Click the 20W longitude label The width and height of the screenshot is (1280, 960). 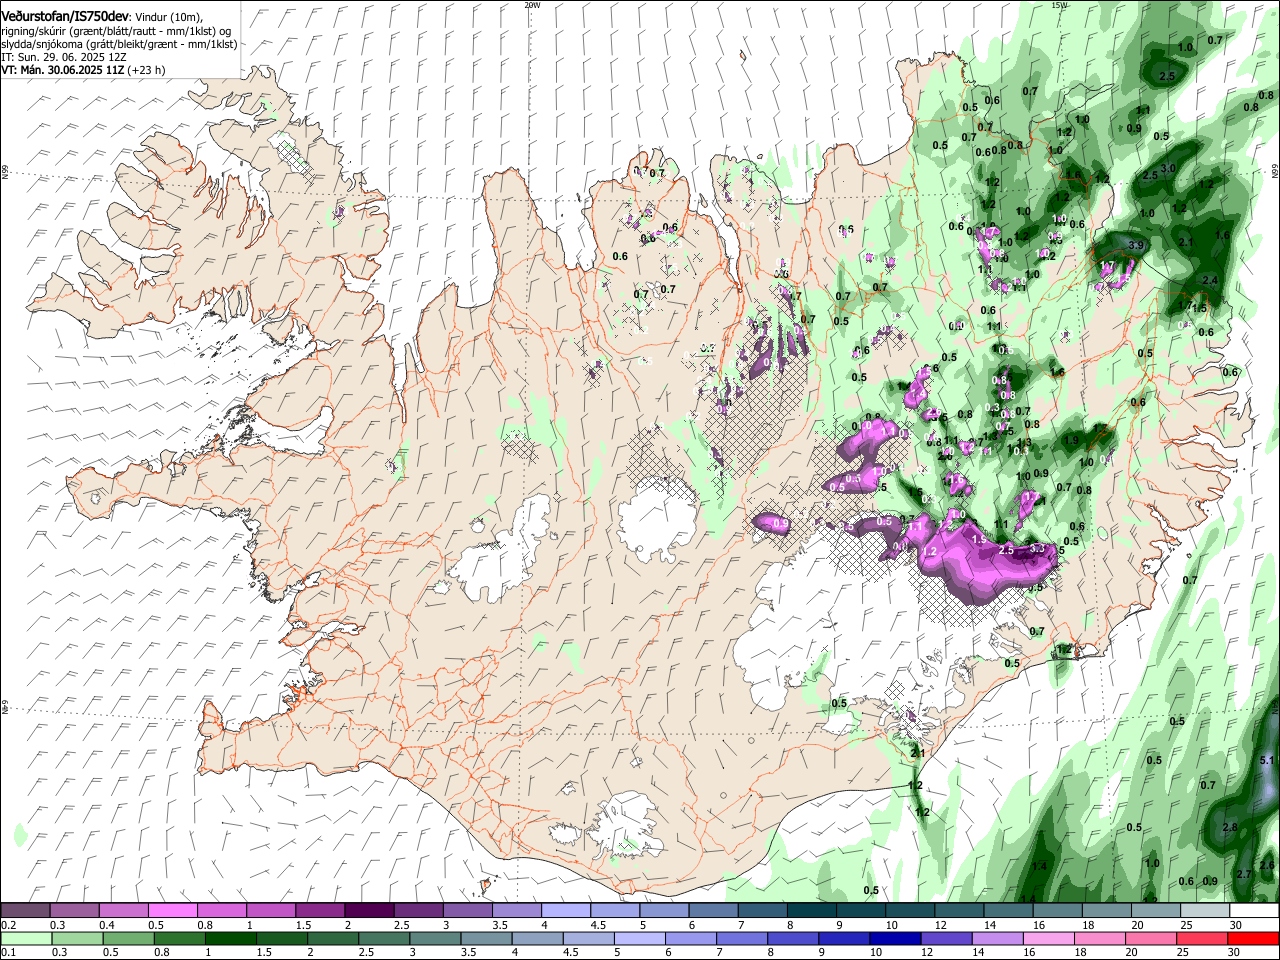(532, 4)
